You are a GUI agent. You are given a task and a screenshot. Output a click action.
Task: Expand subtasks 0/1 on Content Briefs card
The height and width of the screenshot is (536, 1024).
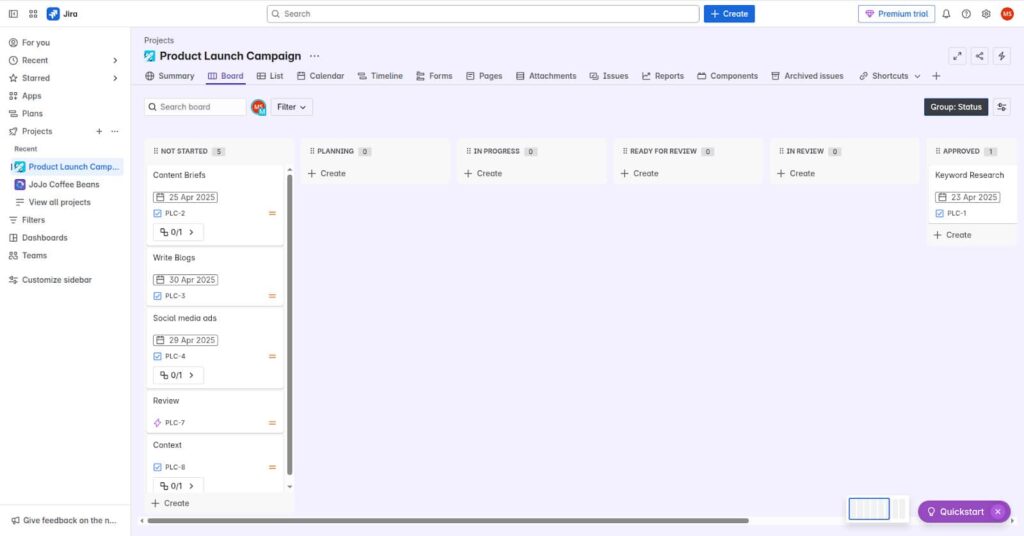[178, 232]
